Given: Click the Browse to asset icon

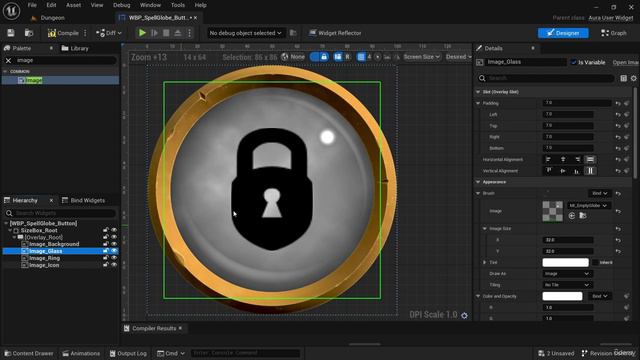Looking at the screenshot, I should (x=29, y=33).
